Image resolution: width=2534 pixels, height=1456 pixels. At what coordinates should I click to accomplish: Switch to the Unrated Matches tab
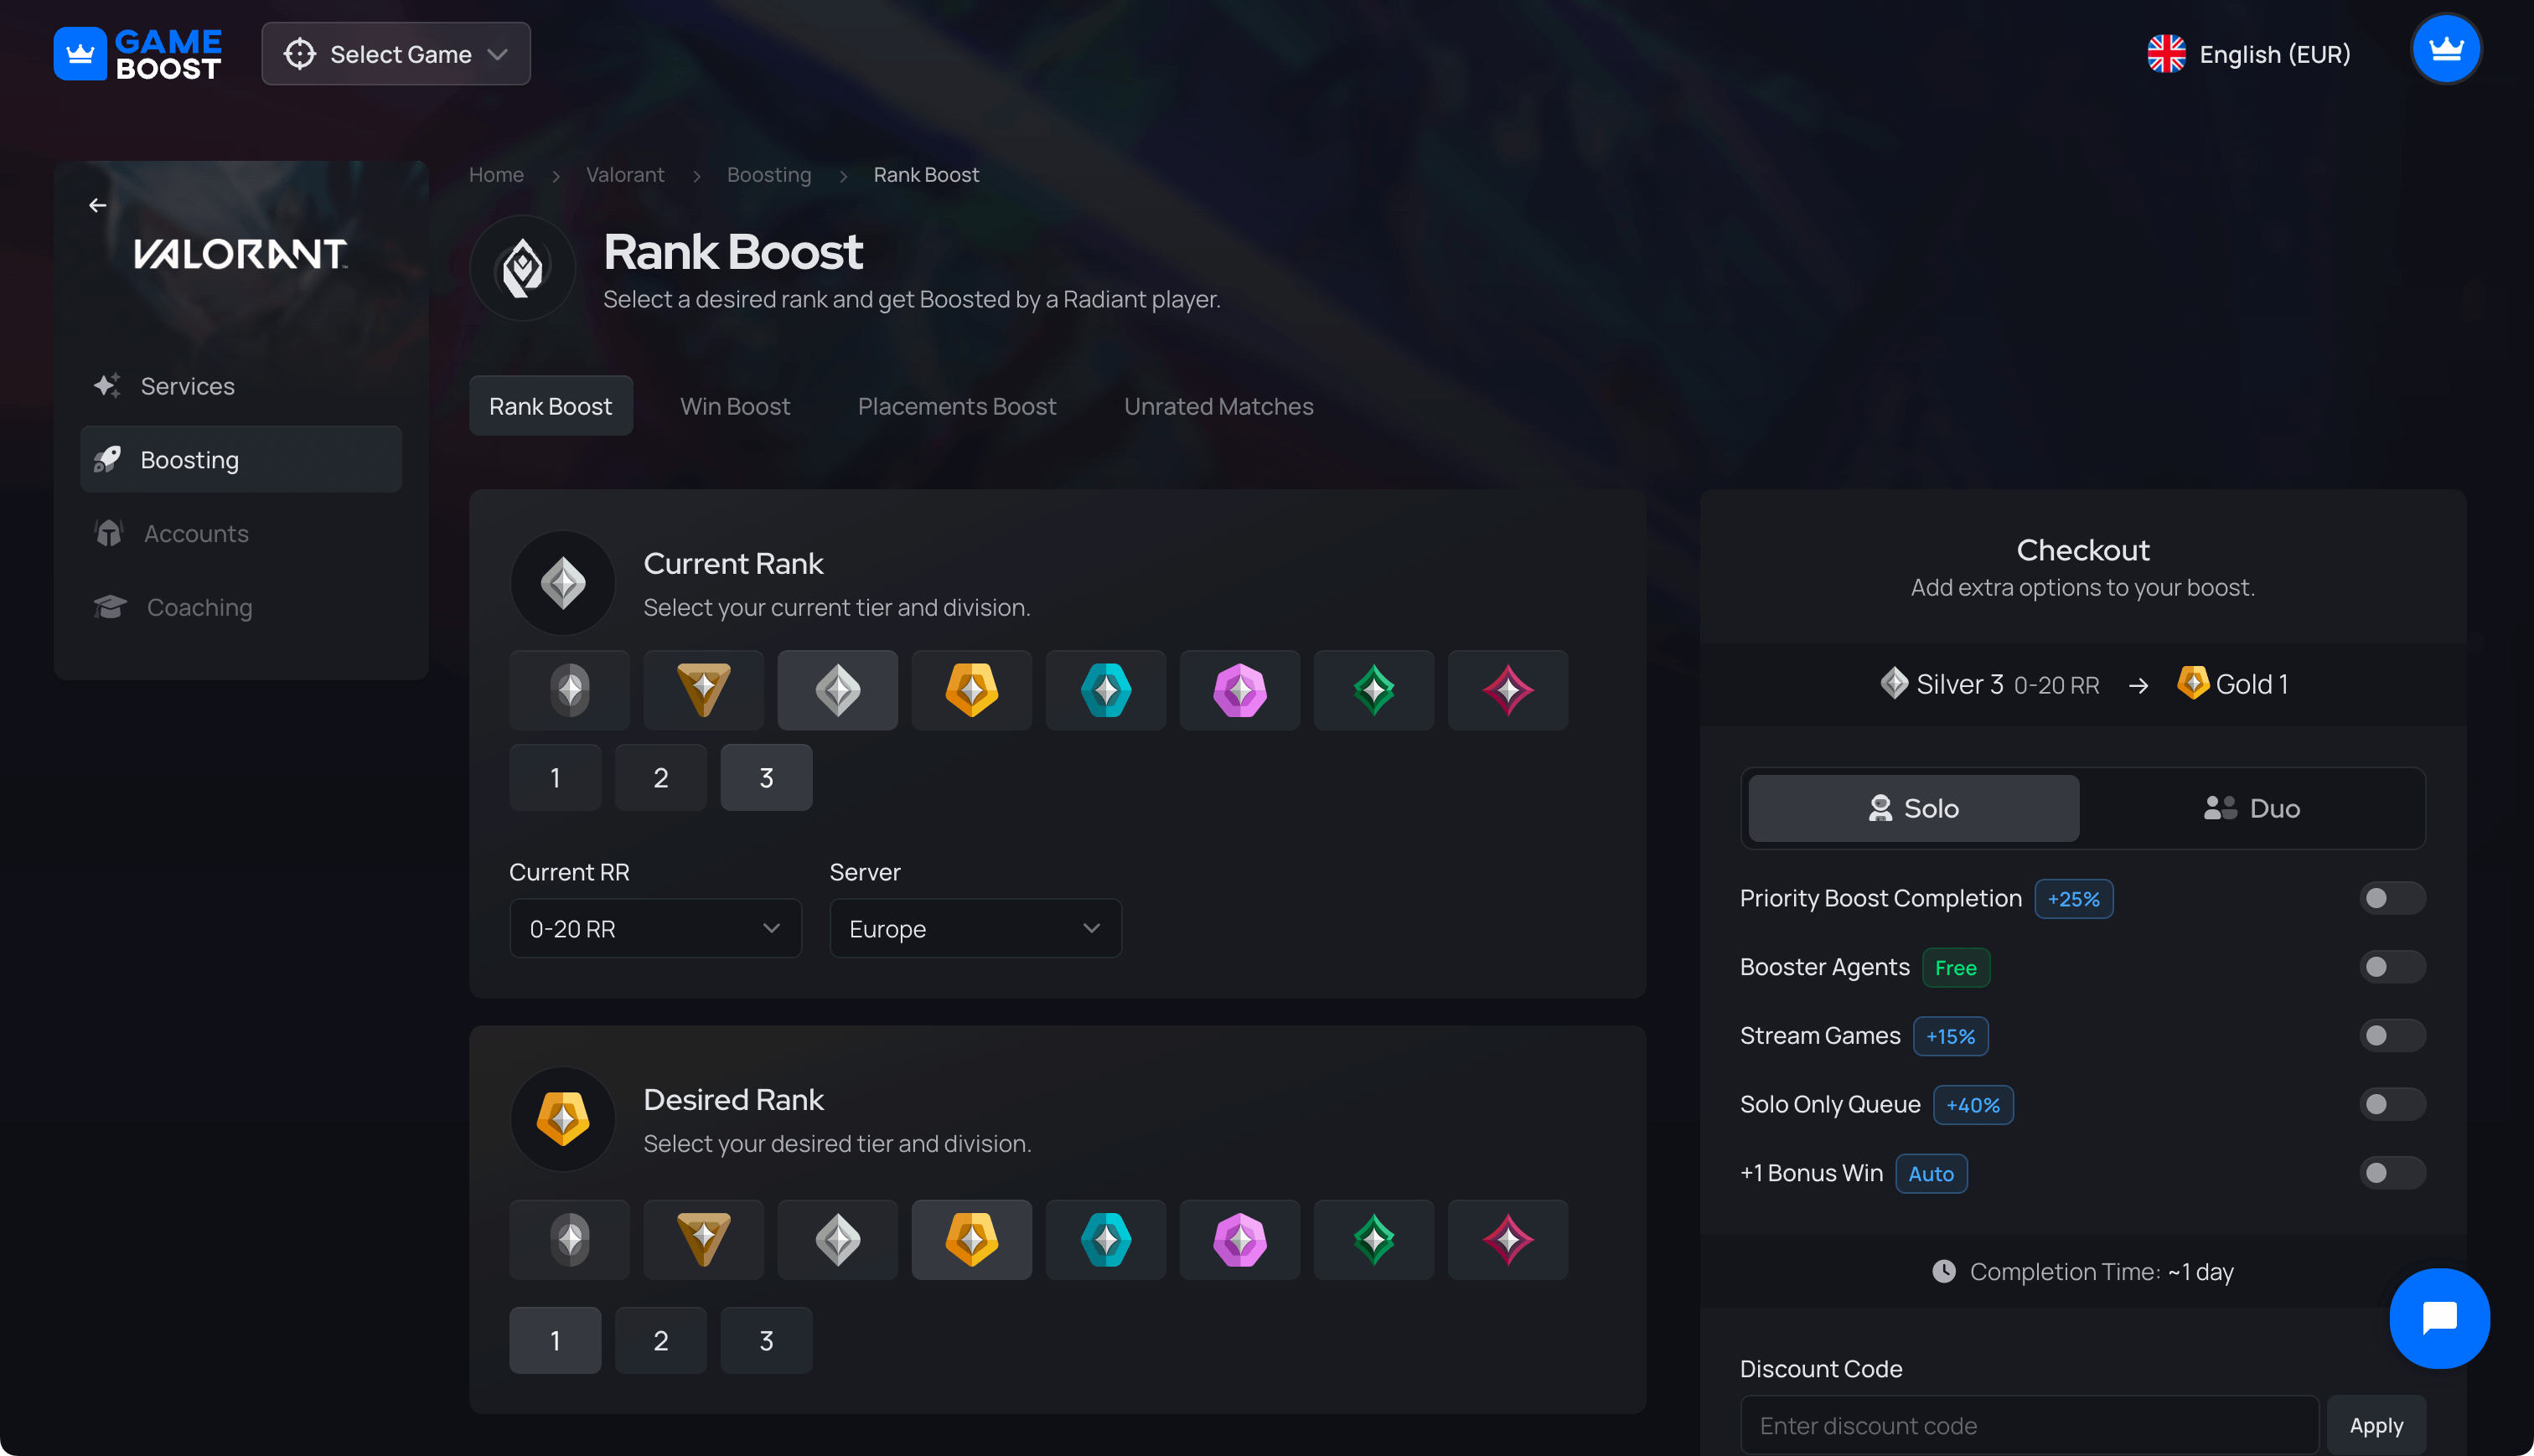[x=1219, y=406]
